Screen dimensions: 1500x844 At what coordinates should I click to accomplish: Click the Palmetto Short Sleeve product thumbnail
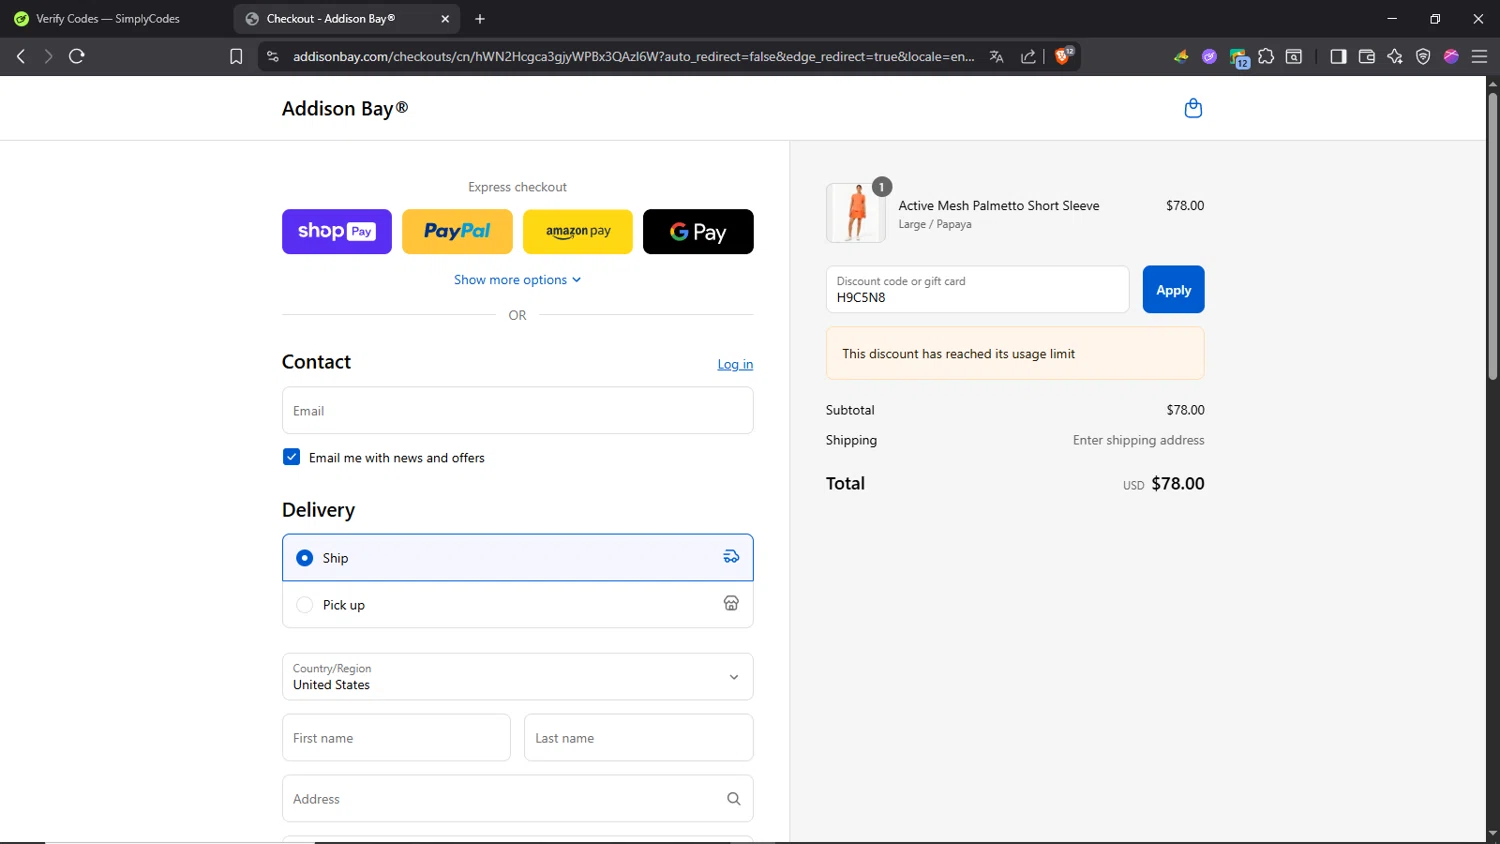pyautogui.click(x=855, y=213)
